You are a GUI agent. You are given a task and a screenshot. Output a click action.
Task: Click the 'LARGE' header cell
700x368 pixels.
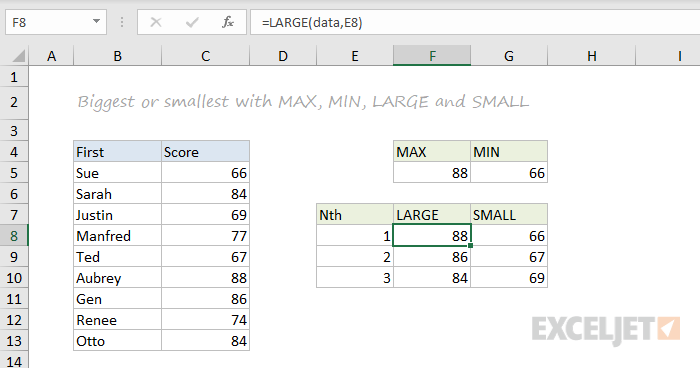pyautogui.click(x=432, y=215)
